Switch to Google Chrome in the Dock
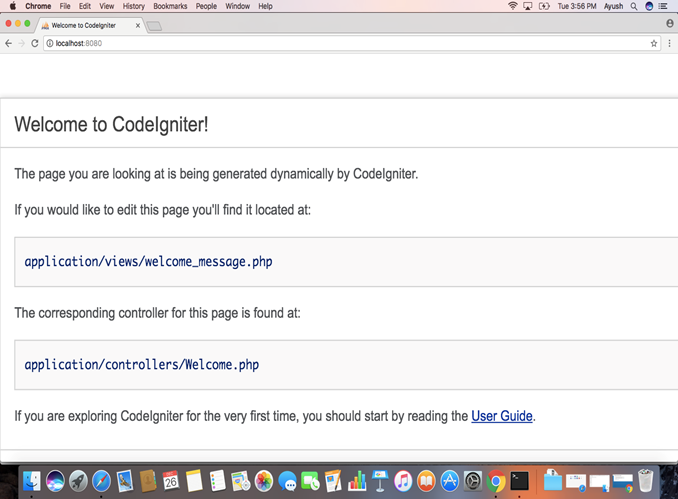This screenshot has height=499, width=678. [496, 481]
